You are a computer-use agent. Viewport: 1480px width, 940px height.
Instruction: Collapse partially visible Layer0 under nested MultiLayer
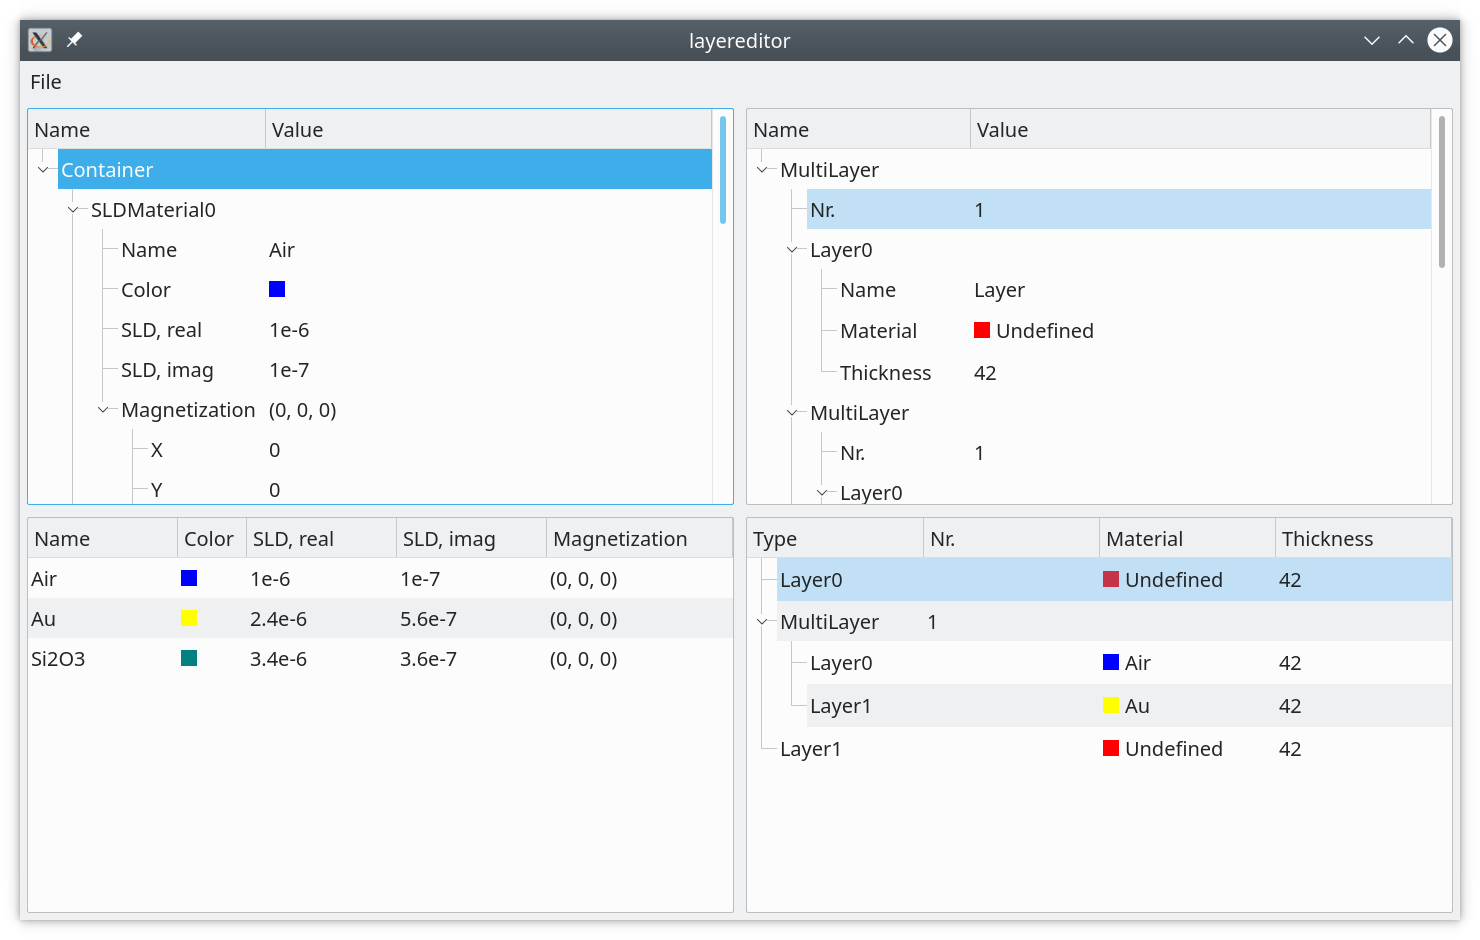pyautogui.click(x=822, y=493)
